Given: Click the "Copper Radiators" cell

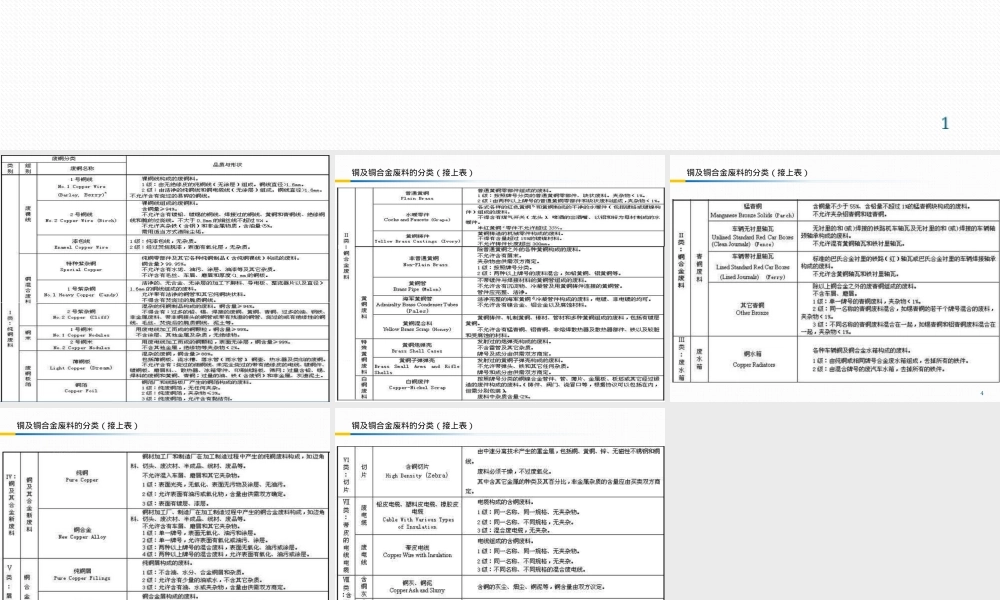Looking at the screenshot, I should (753, 359).
